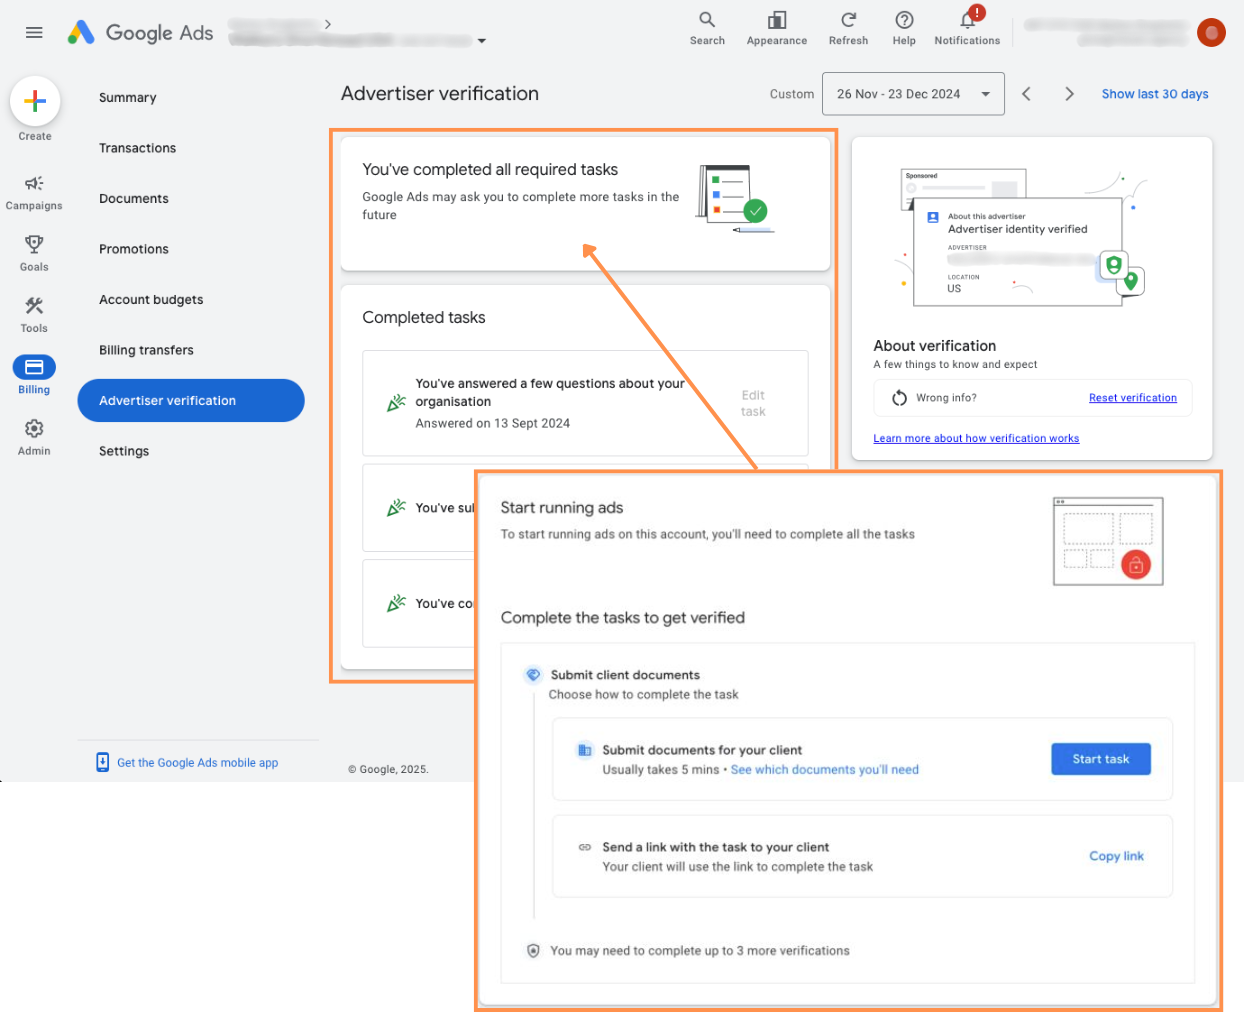This screenshot has height=1032, width=1244.
Task: Click the celebration icon on organisation questions task
Action: pos(396,403)
